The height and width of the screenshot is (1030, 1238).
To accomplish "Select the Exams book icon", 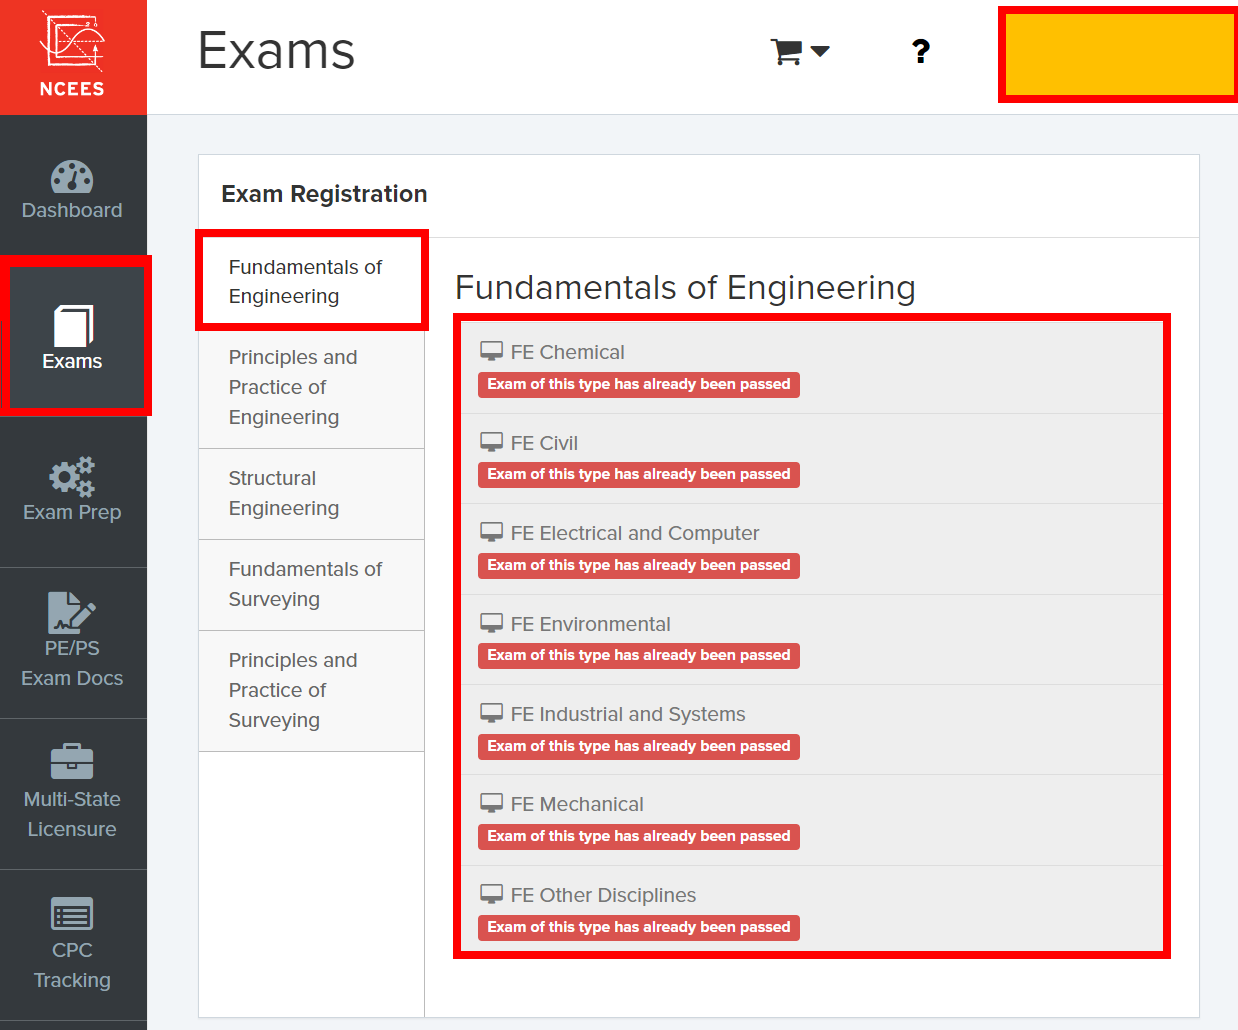I will pos(73,325).
